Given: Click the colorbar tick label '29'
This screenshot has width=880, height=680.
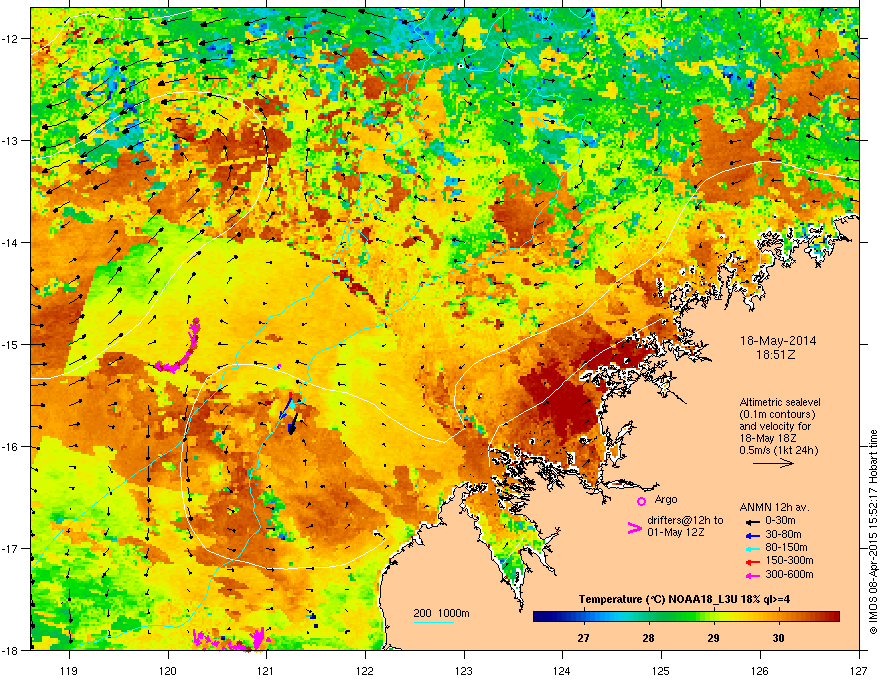Looking at the screenshot, I should pos(713,638).
